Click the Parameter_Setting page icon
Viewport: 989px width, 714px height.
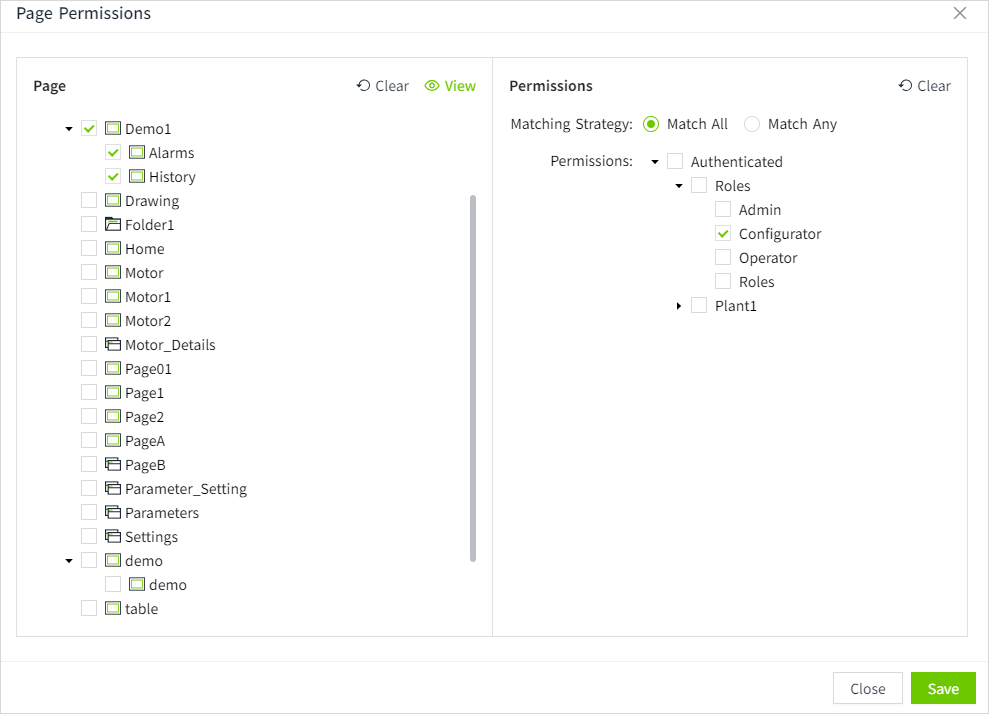tap(113, 489)
